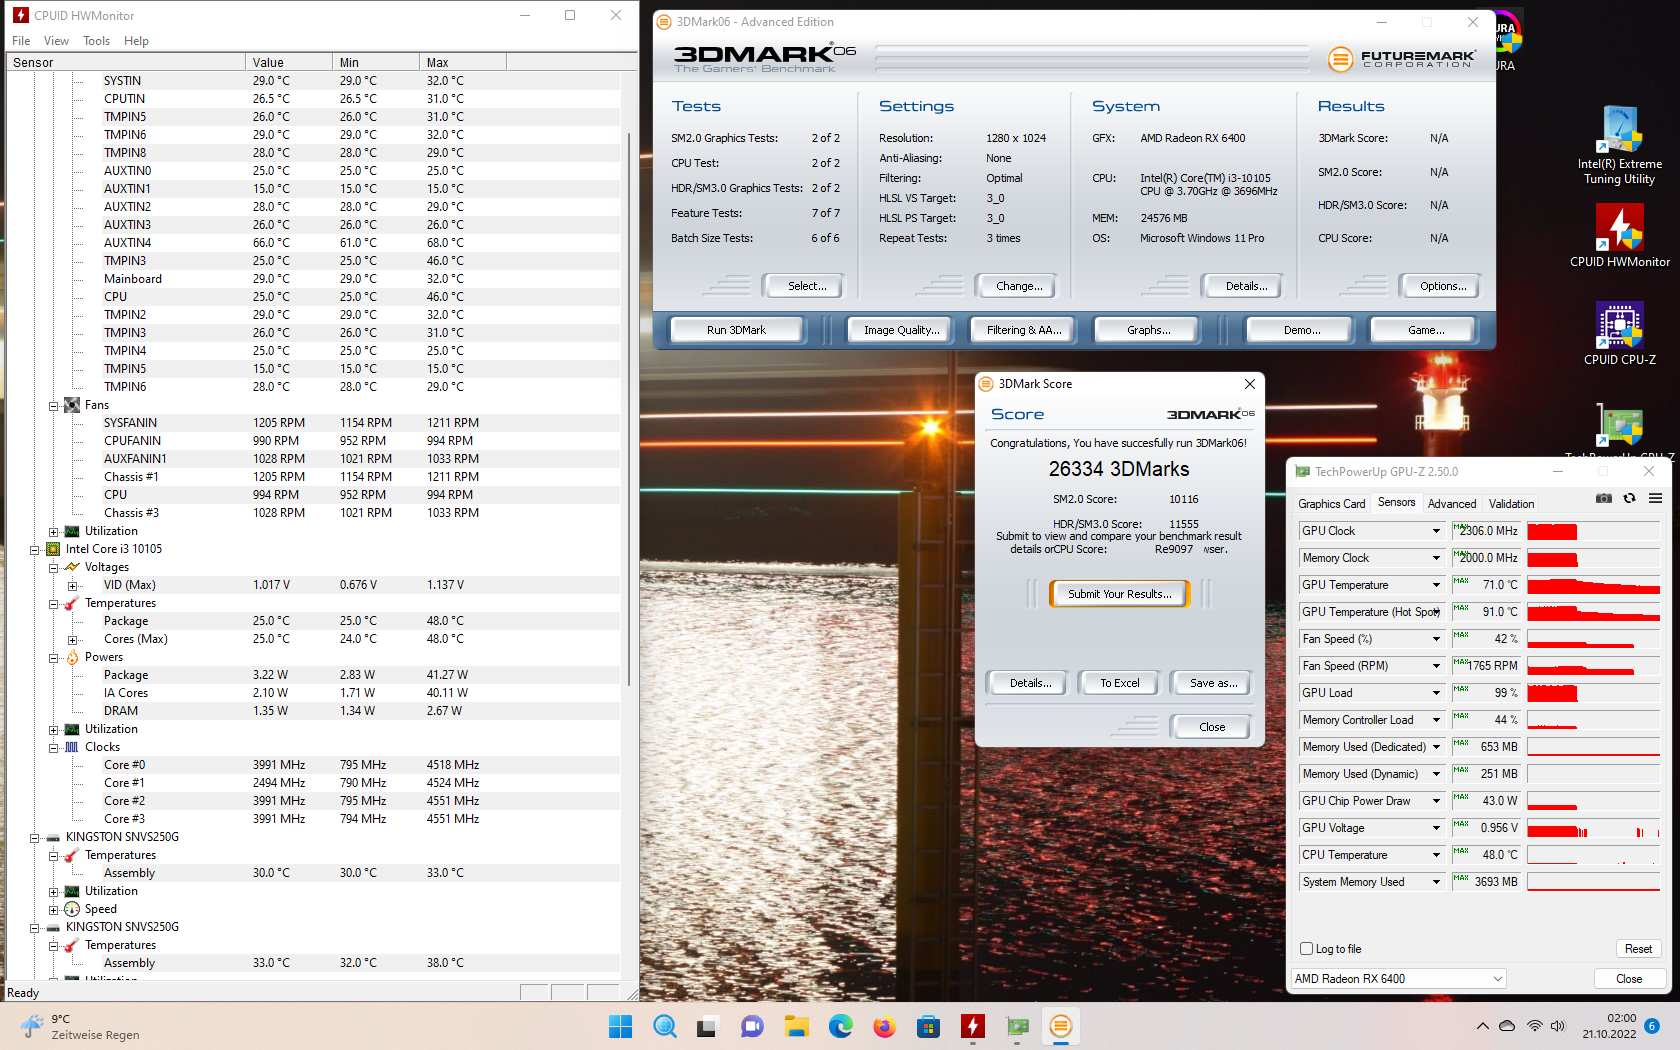Open the Chat app in the taskbar
Image resolution: width=1680 pixels, height=1050 pixels.
752,1026
